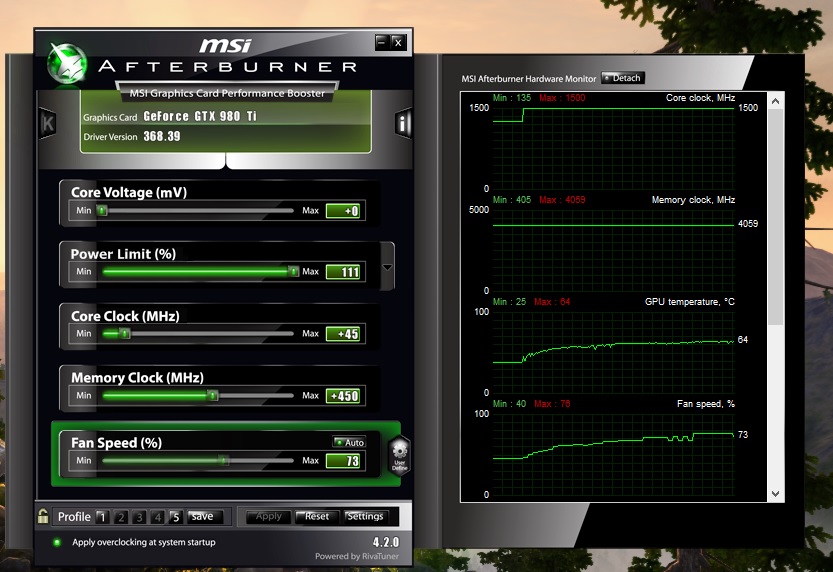Click the driver version 368.39 text
The width and height of the screenshot is (833, 572).
tap(162, 136)
